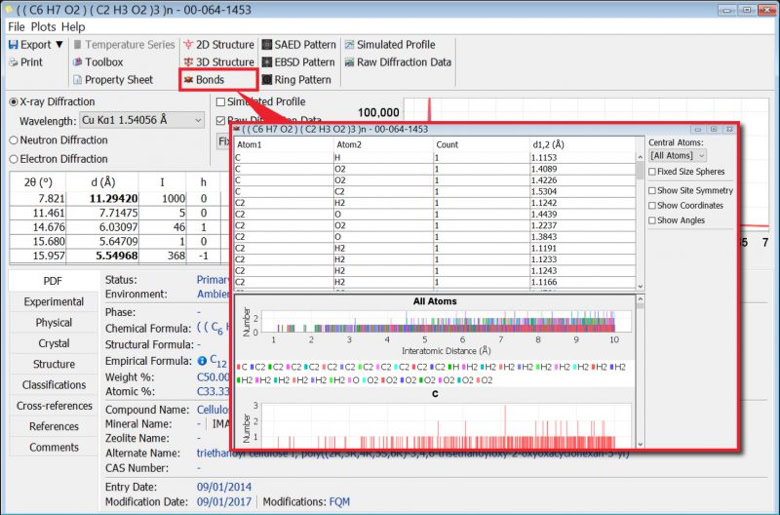Switch to the Crystal tab
Screen dimensions: 780x515
53,343
